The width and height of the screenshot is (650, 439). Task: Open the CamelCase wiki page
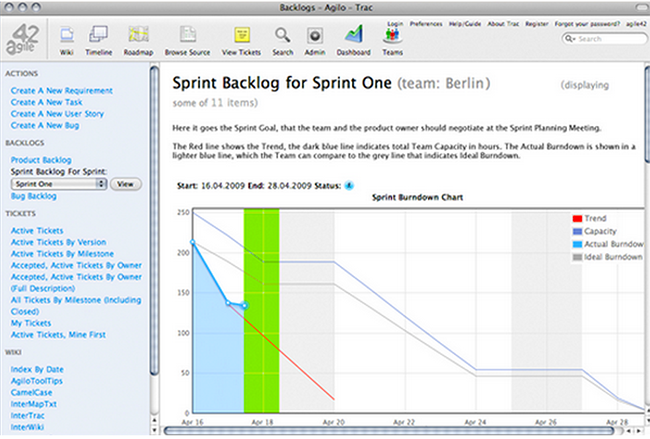32,393
